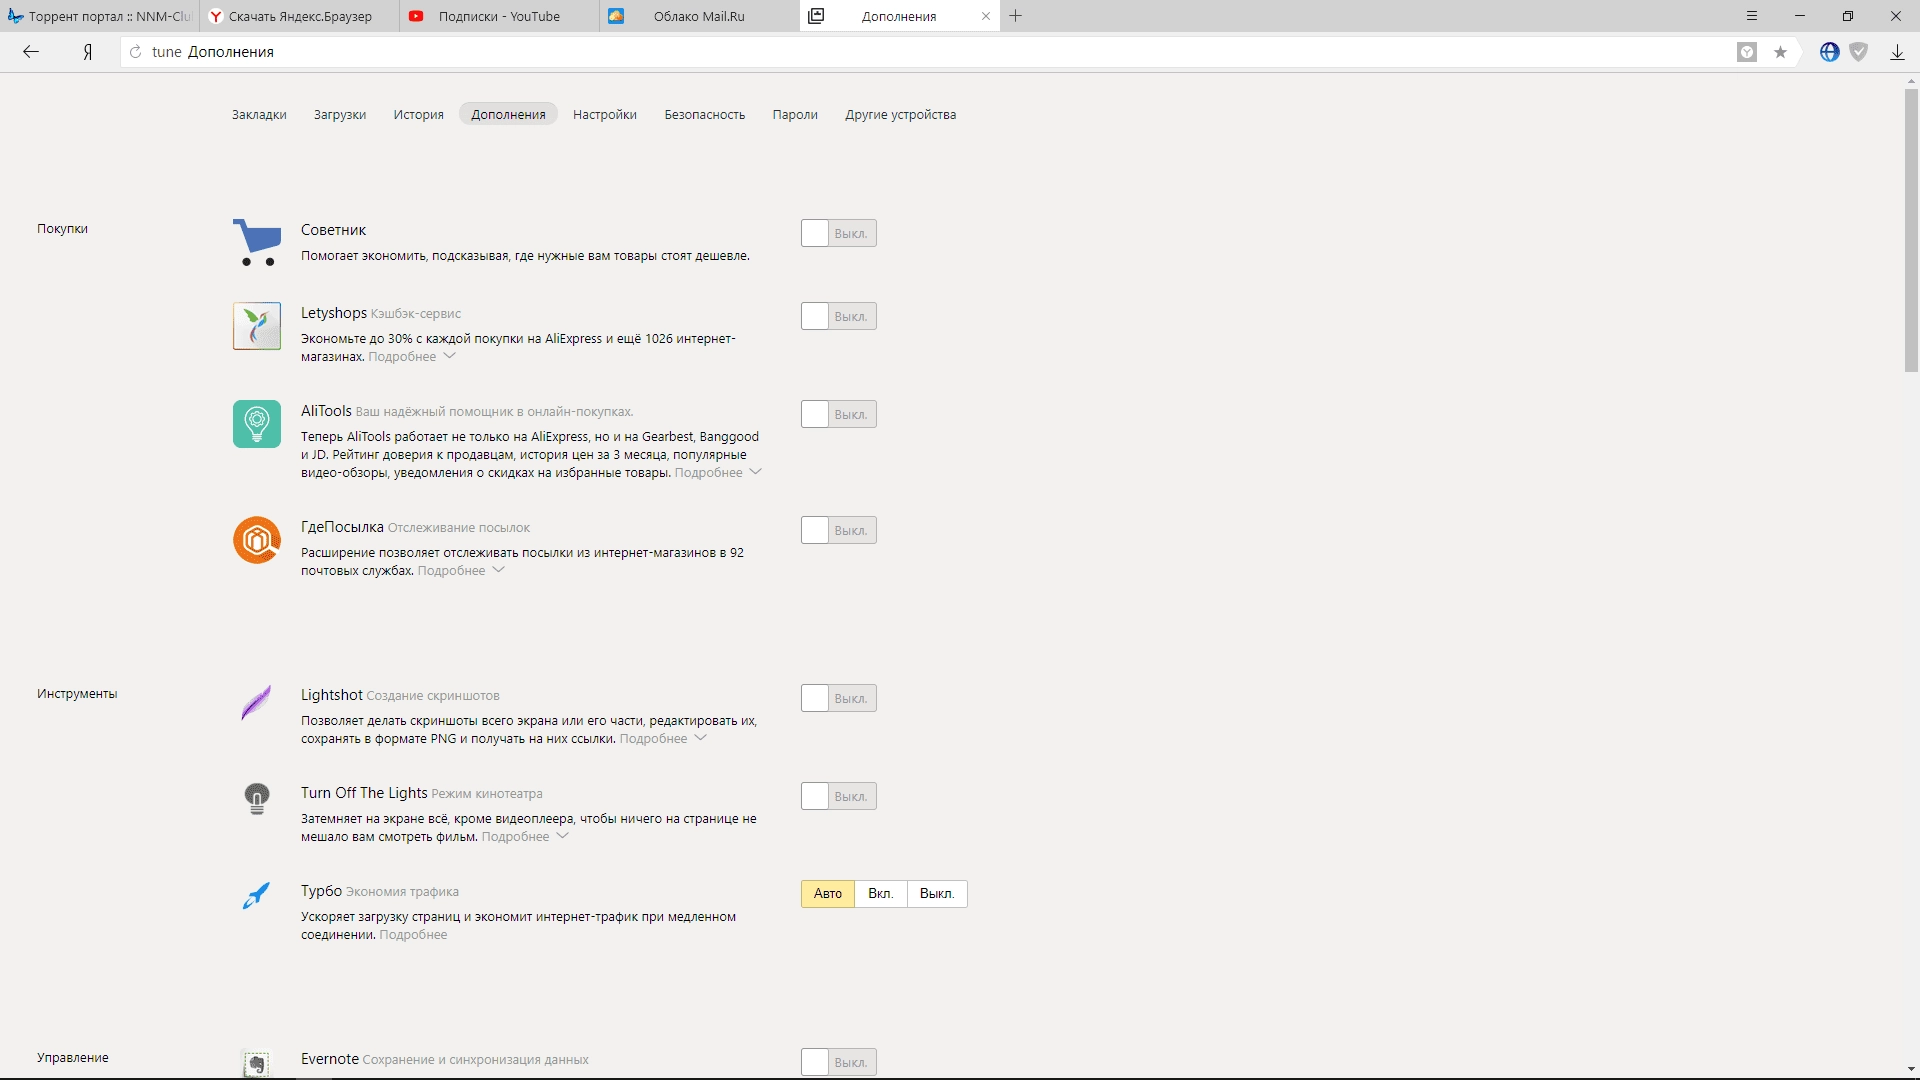Expand Подробнее under Letyshops

point(412,357)
